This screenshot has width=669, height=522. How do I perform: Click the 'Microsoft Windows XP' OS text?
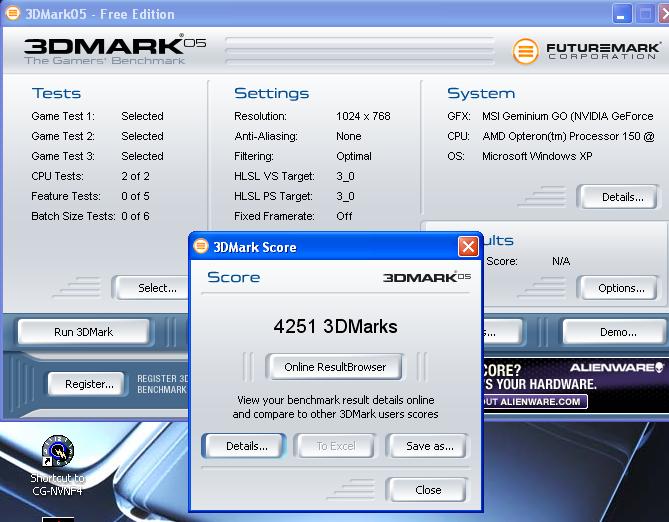point(537,156)
